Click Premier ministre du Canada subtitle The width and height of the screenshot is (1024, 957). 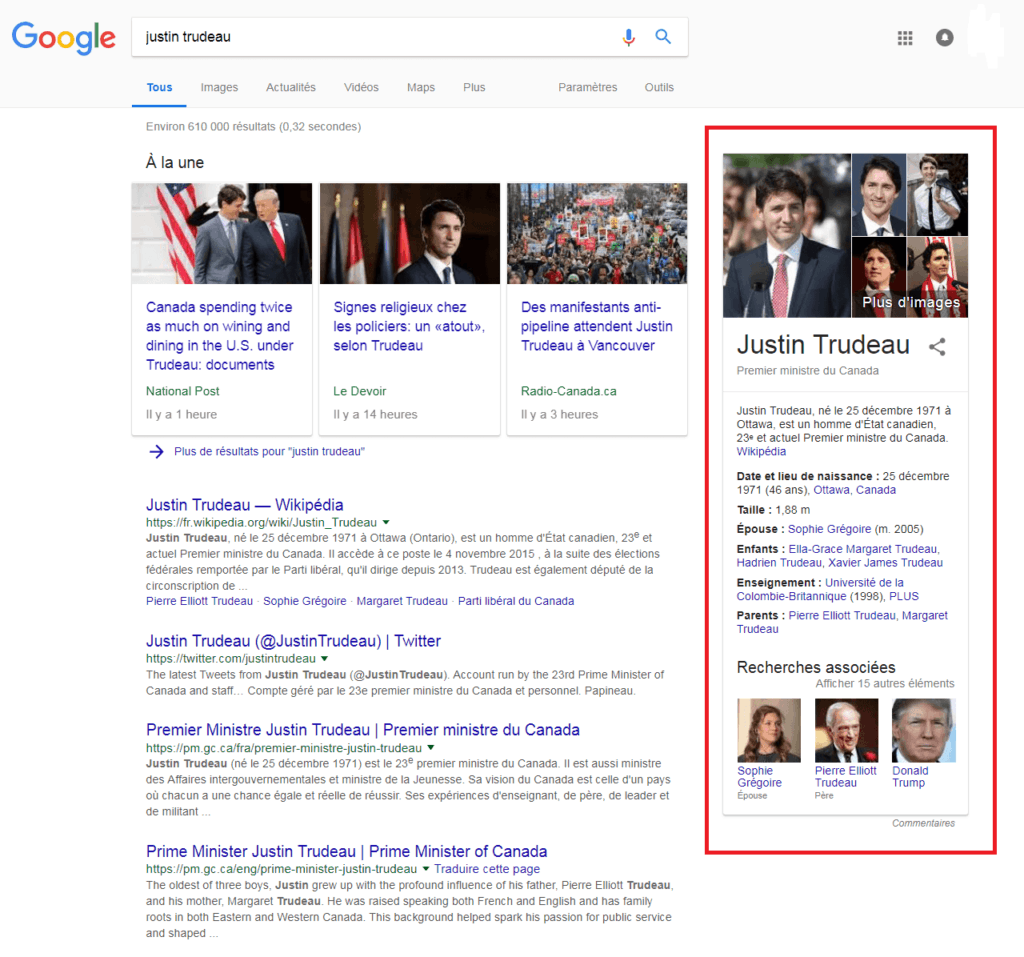(807, 370)
